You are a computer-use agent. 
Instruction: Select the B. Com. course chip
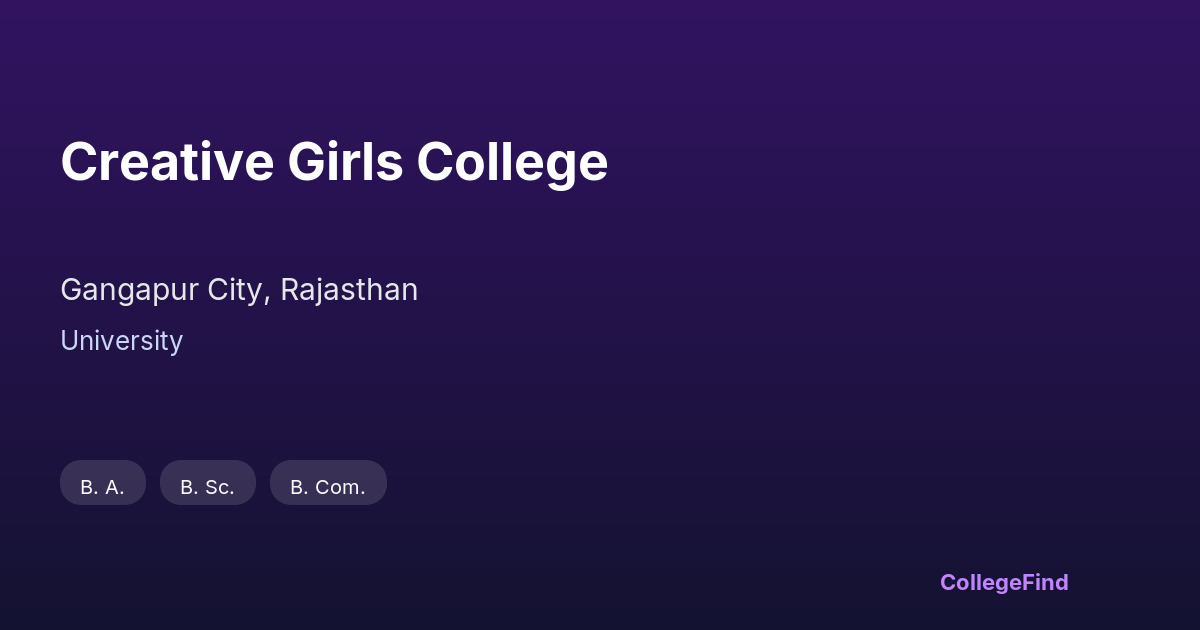coord(328,484)
